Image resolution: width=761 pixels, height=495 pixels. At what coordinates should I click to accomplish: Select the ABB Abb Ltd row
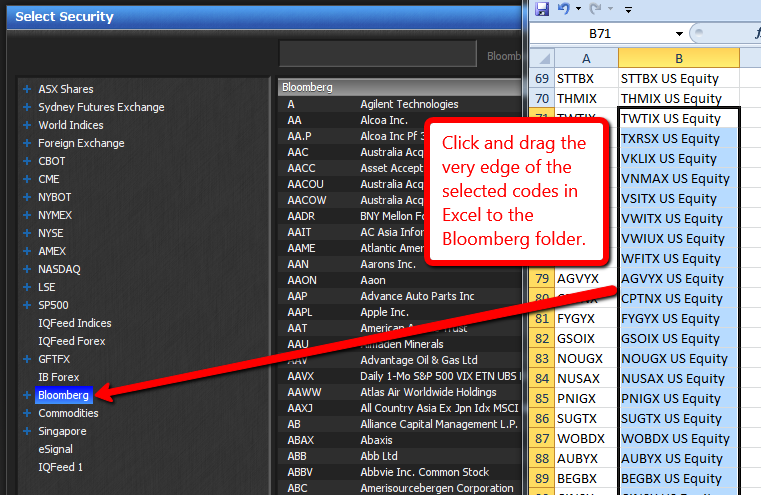399,457
